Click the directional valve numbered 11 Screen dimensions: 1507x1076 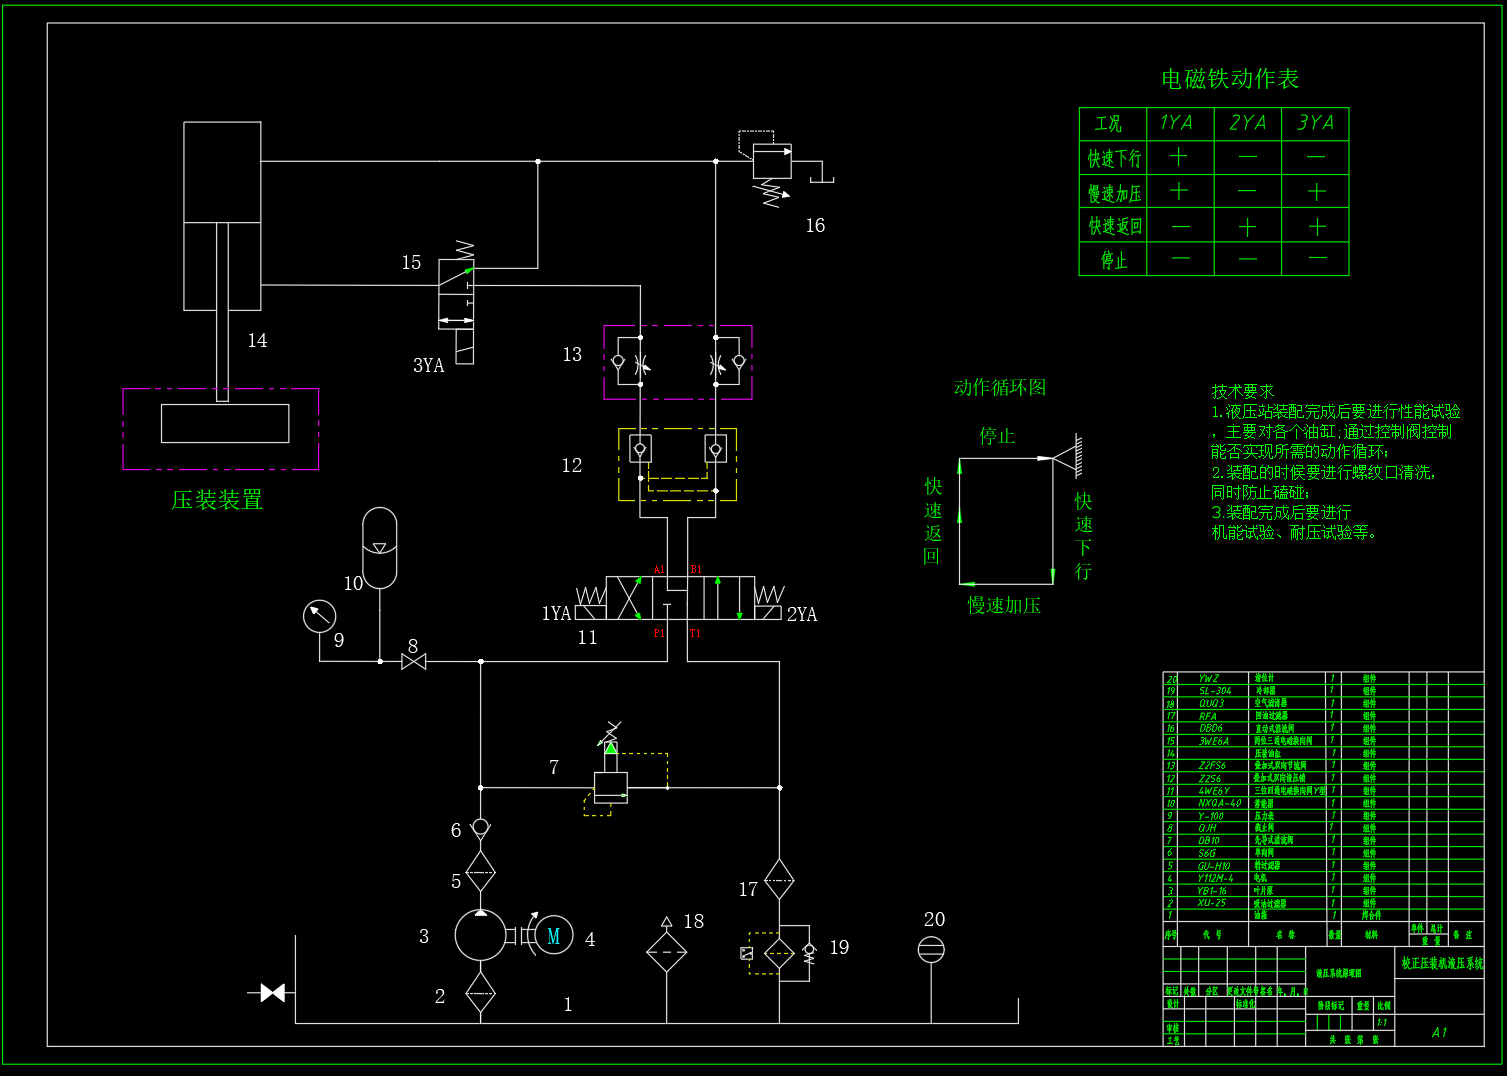680,598
